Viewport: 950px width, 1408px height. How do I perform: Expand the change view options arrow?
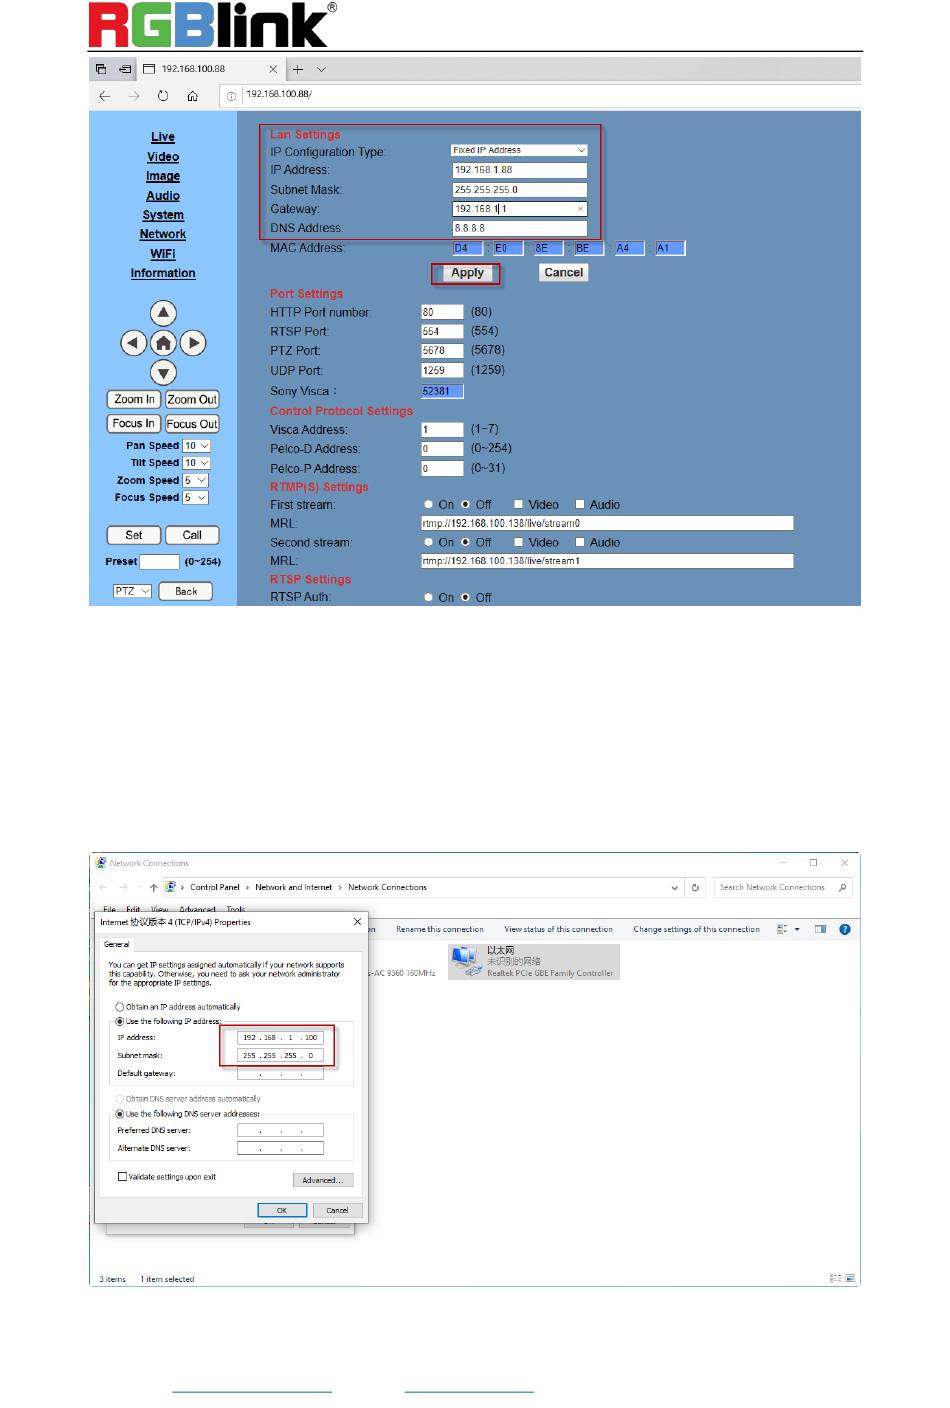(x=797, y=929)
